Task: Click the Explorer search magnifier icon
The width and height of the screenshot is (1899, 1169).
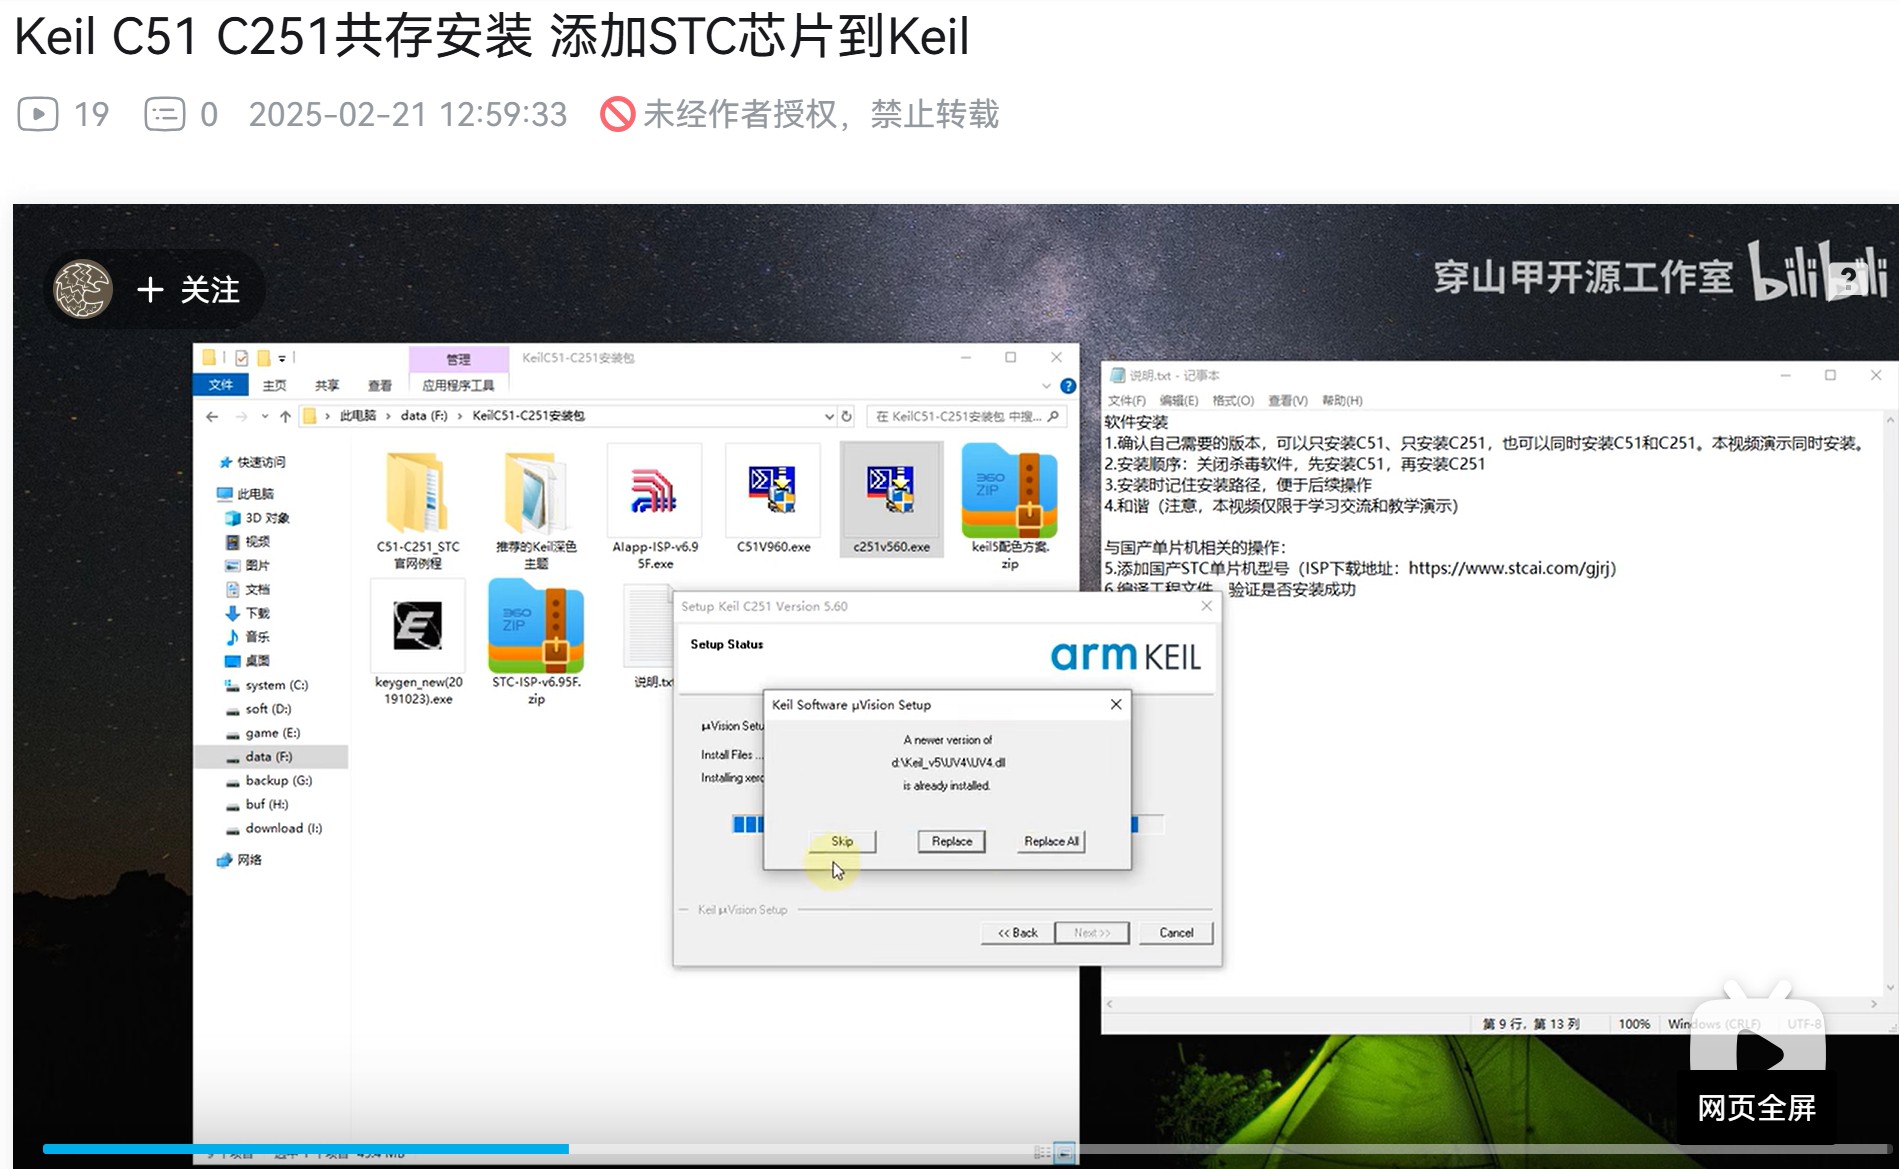Action: 1053,416
